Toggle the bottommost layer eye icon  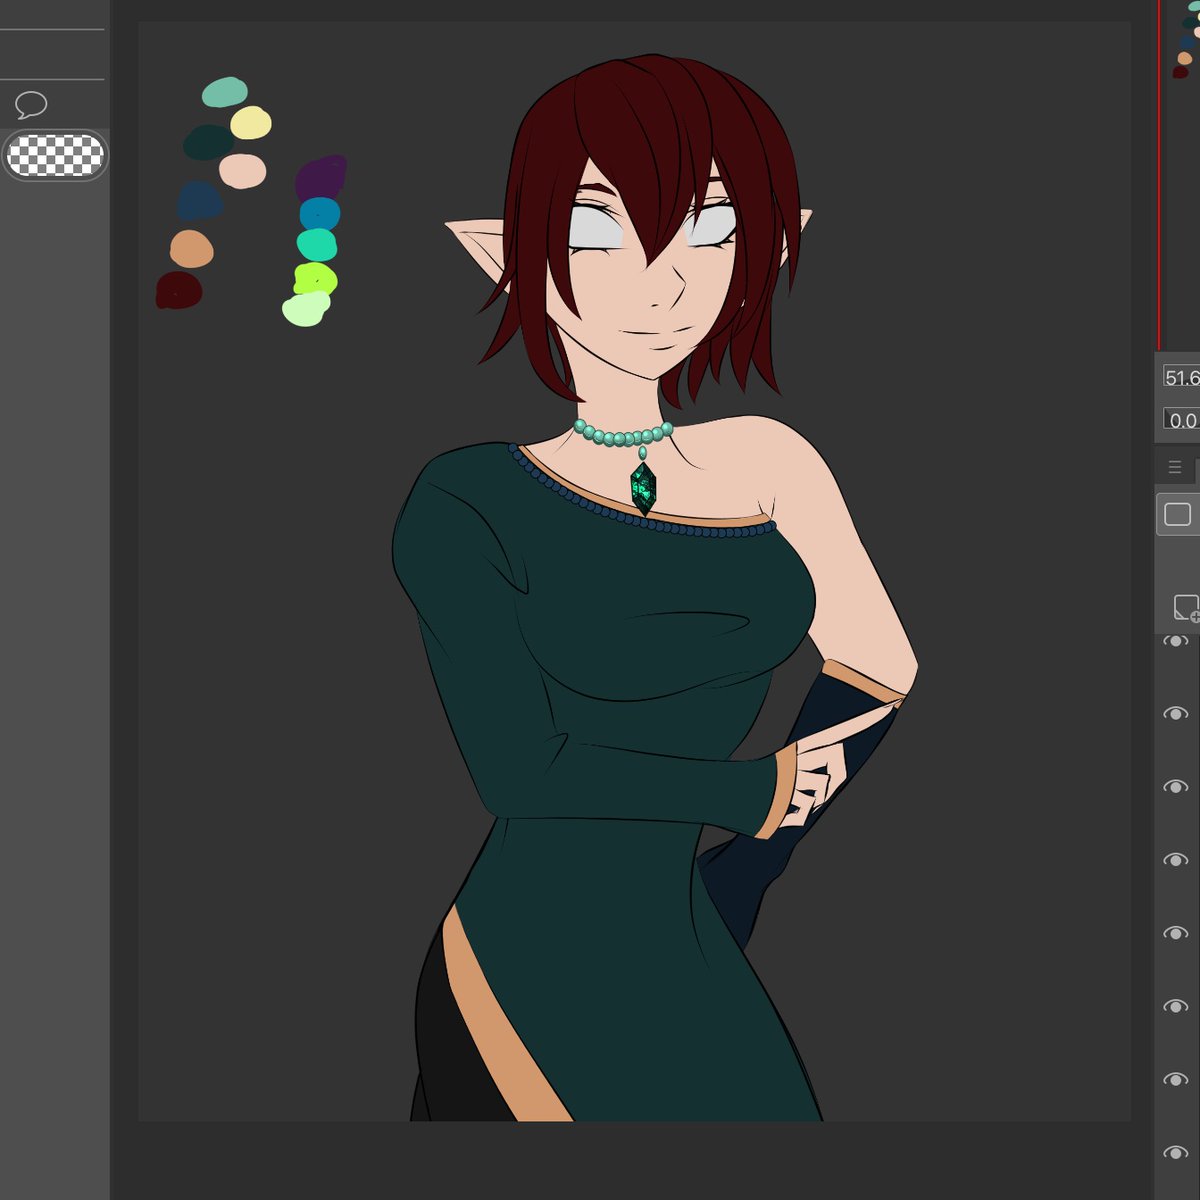coord(1176,1153)
